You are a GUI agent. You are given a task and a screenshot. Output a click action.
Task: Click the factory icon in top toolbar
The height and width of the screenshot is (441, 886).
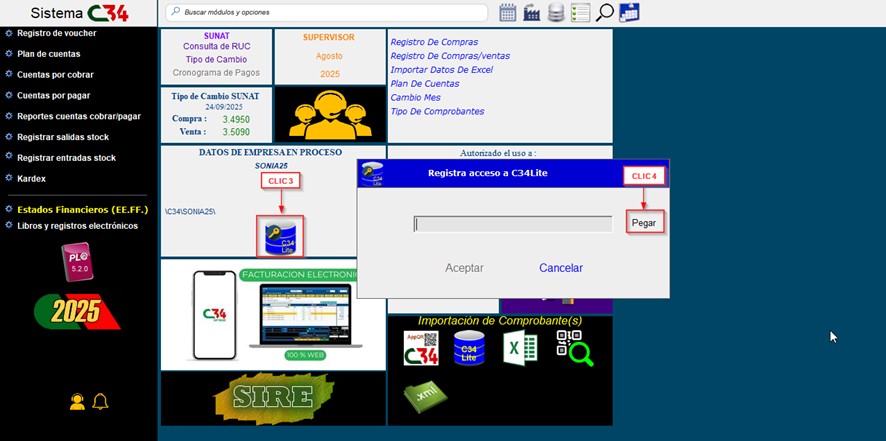(532, 13)
